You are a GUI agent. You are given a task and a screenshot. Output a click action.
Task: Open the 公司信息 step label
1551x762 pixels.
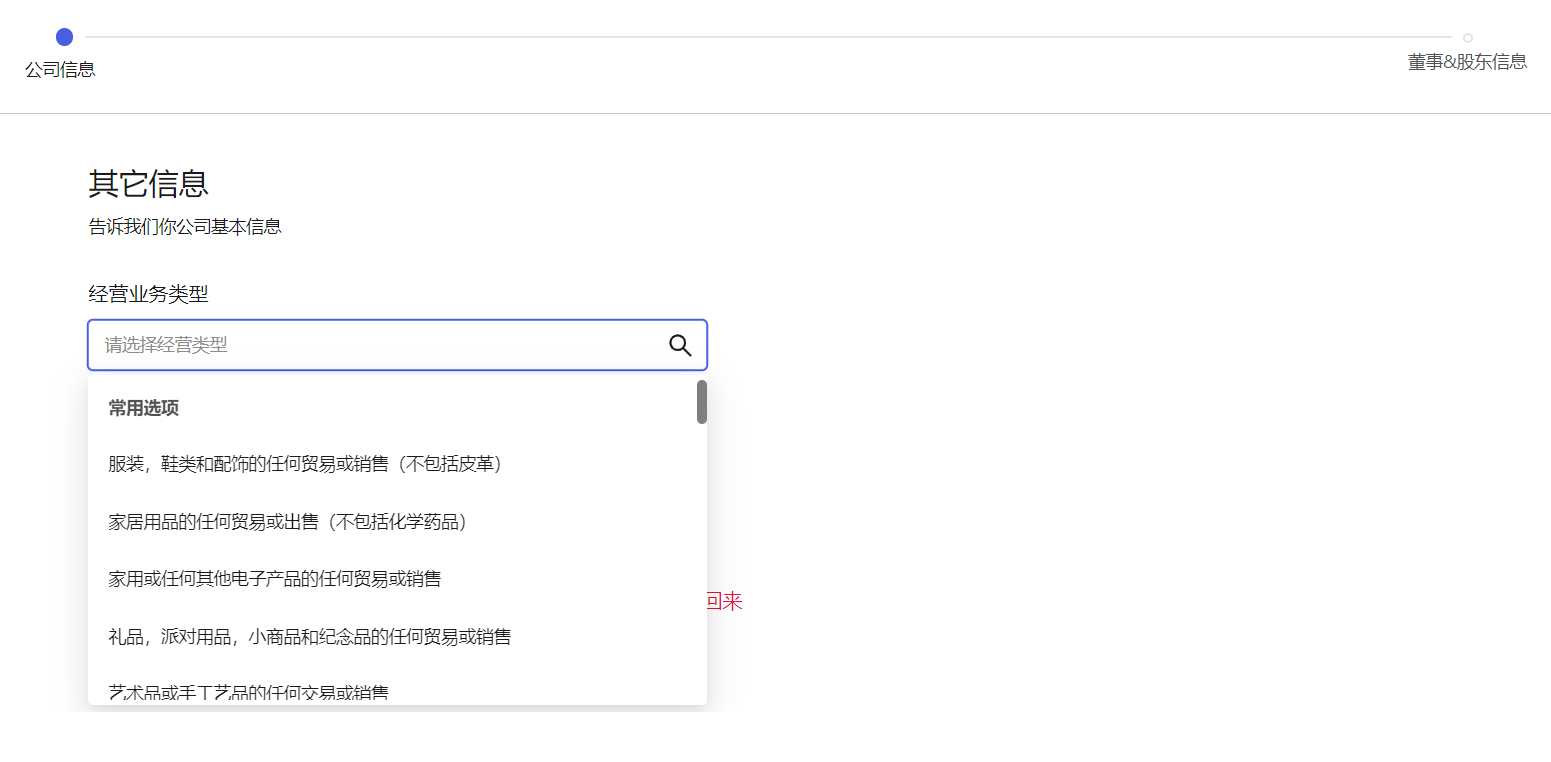pos(61,69)
